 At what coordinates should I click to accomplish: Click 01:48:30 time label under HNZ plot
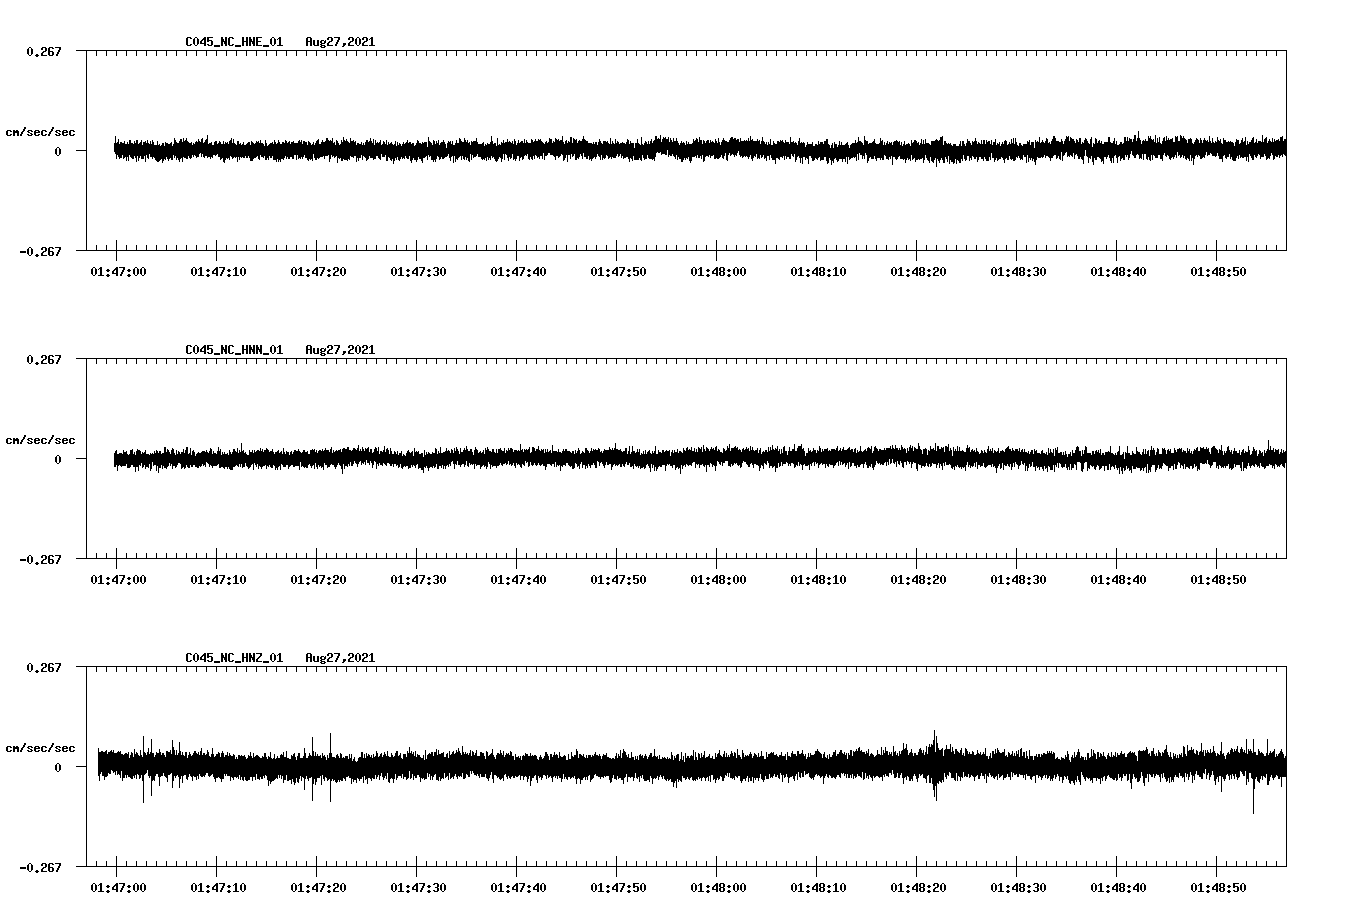point(1018,887)
